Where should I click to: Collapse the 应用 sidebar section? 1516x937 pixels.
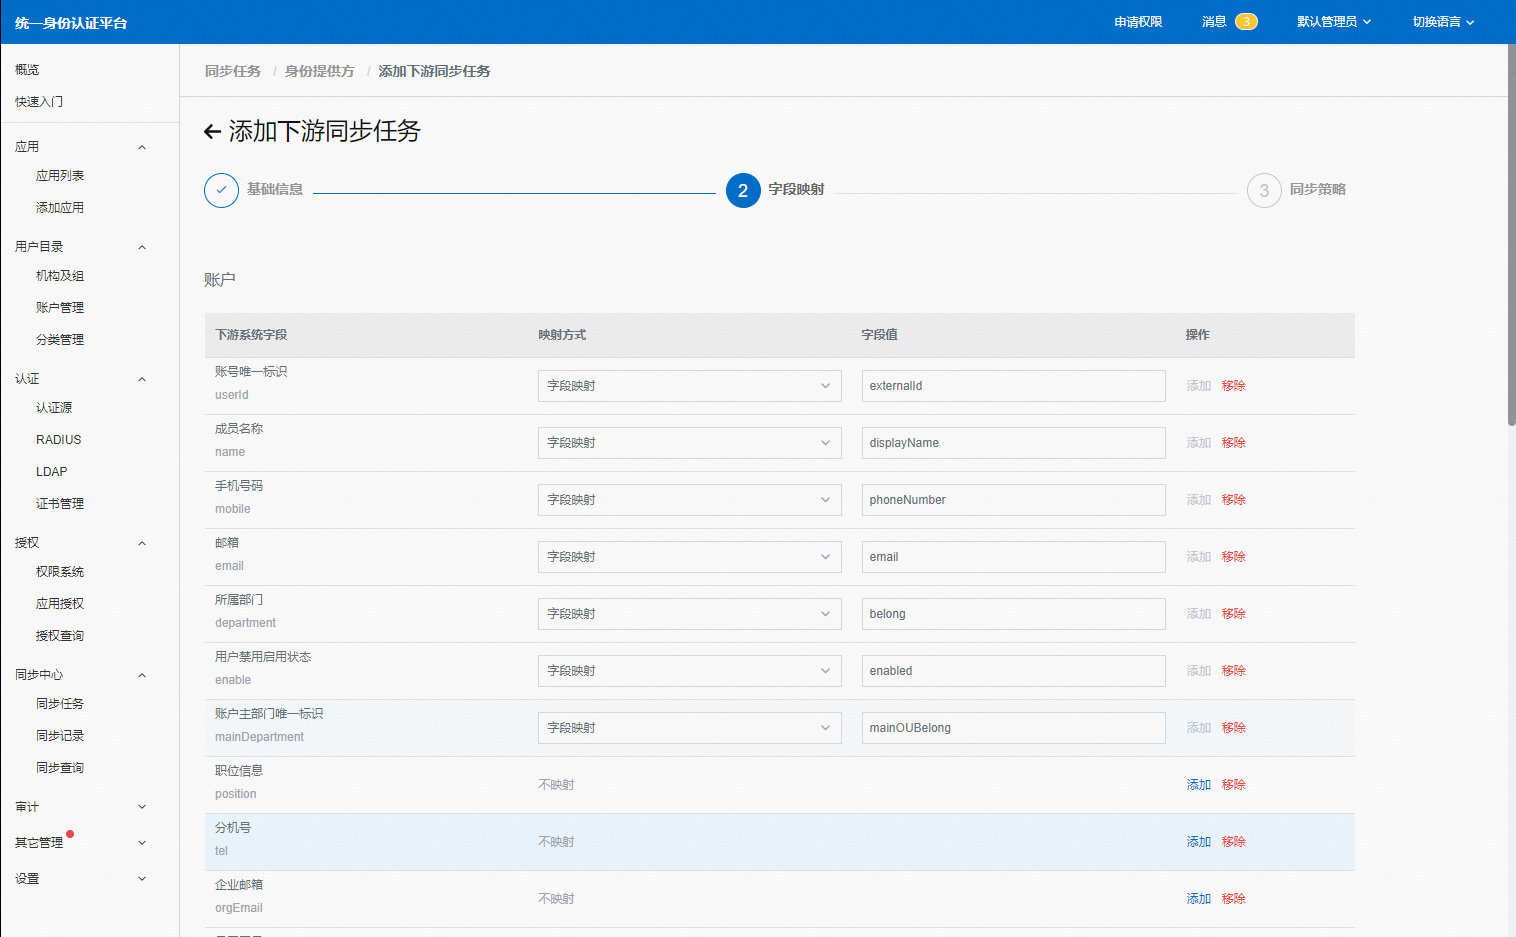click(142, 147)
